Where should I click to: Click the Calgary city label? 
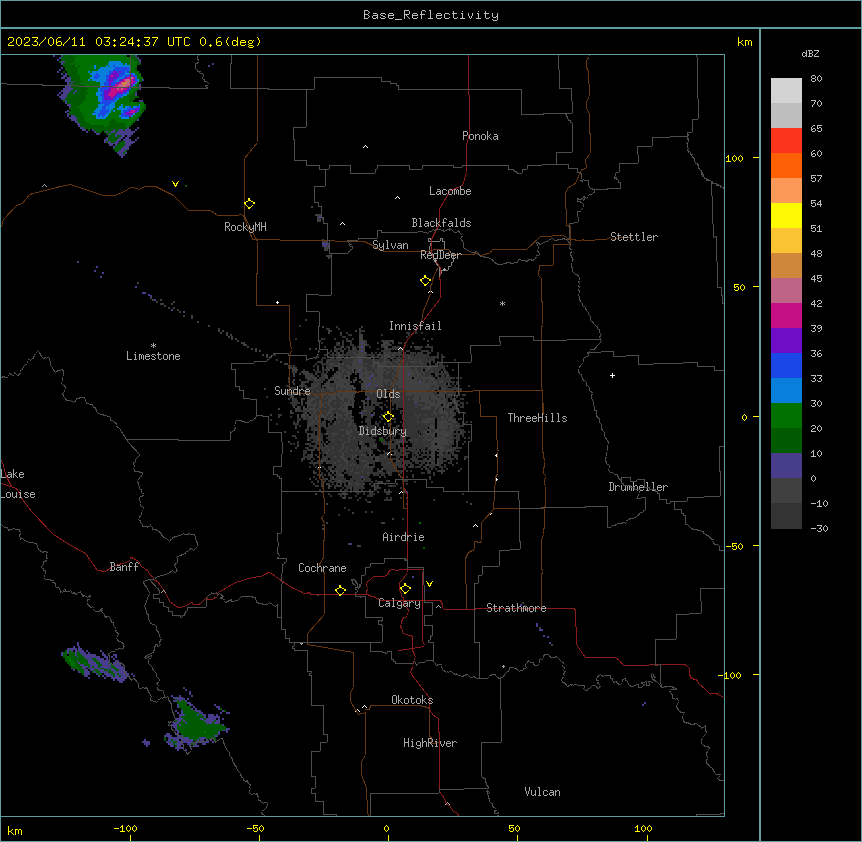pos(400,603)
